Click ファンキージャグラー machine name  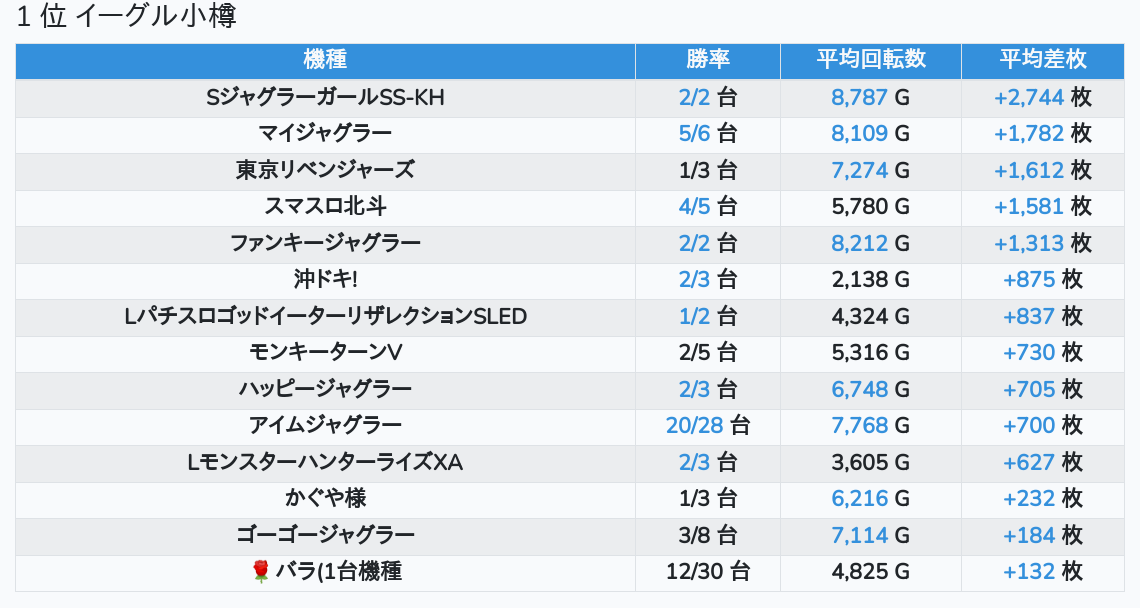pyautogui.click(x=325, y=243)
